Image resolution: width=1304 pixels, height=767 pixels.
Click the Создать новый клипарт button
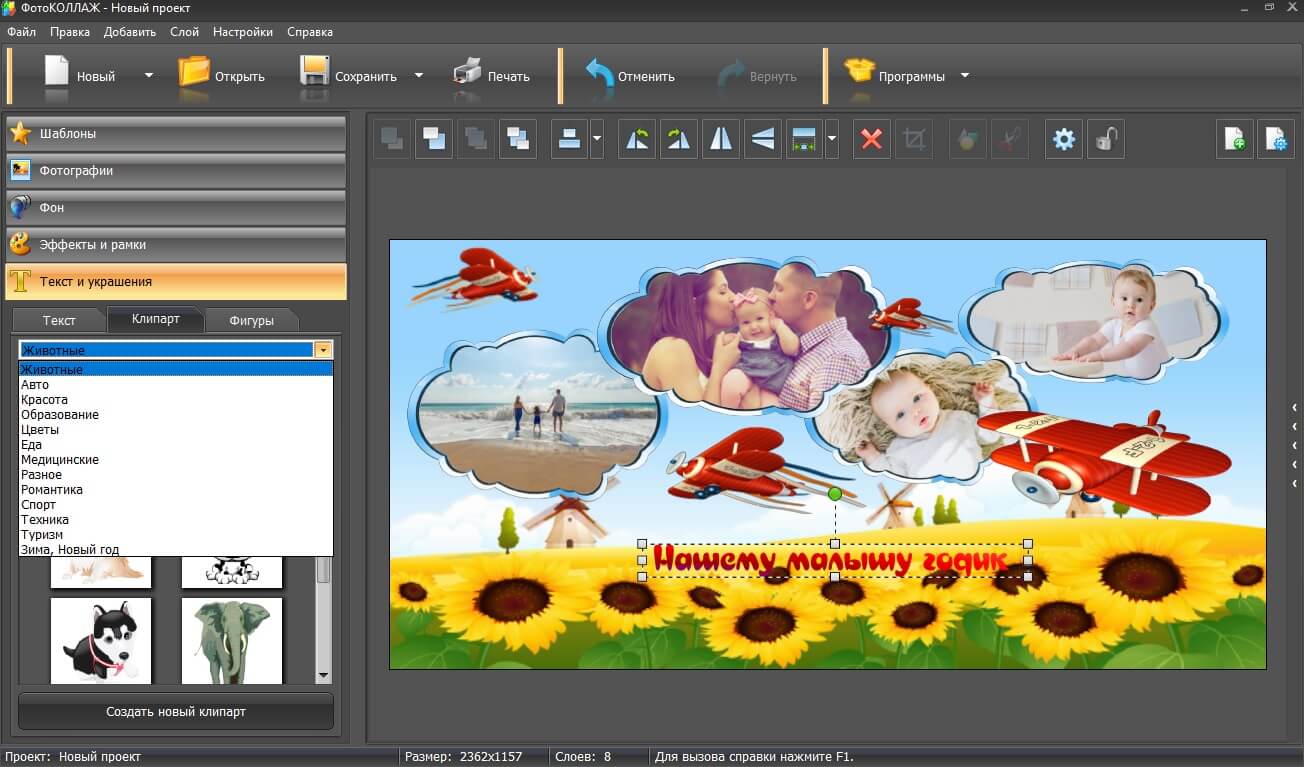[x=176, y=712]
